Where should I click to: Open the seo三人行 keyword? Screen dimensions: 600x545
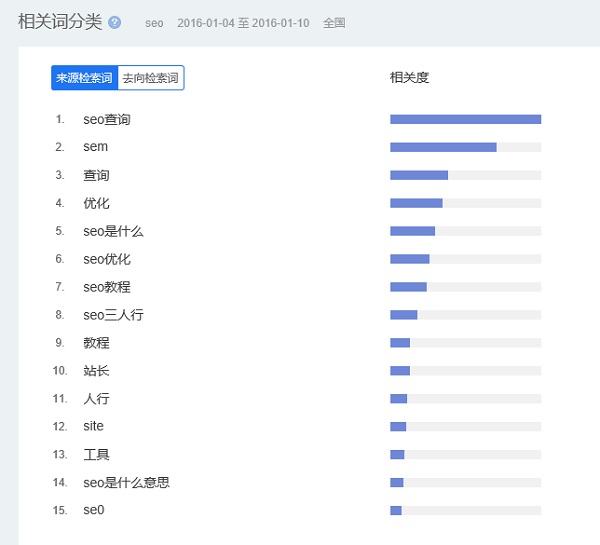coord(113,315)
